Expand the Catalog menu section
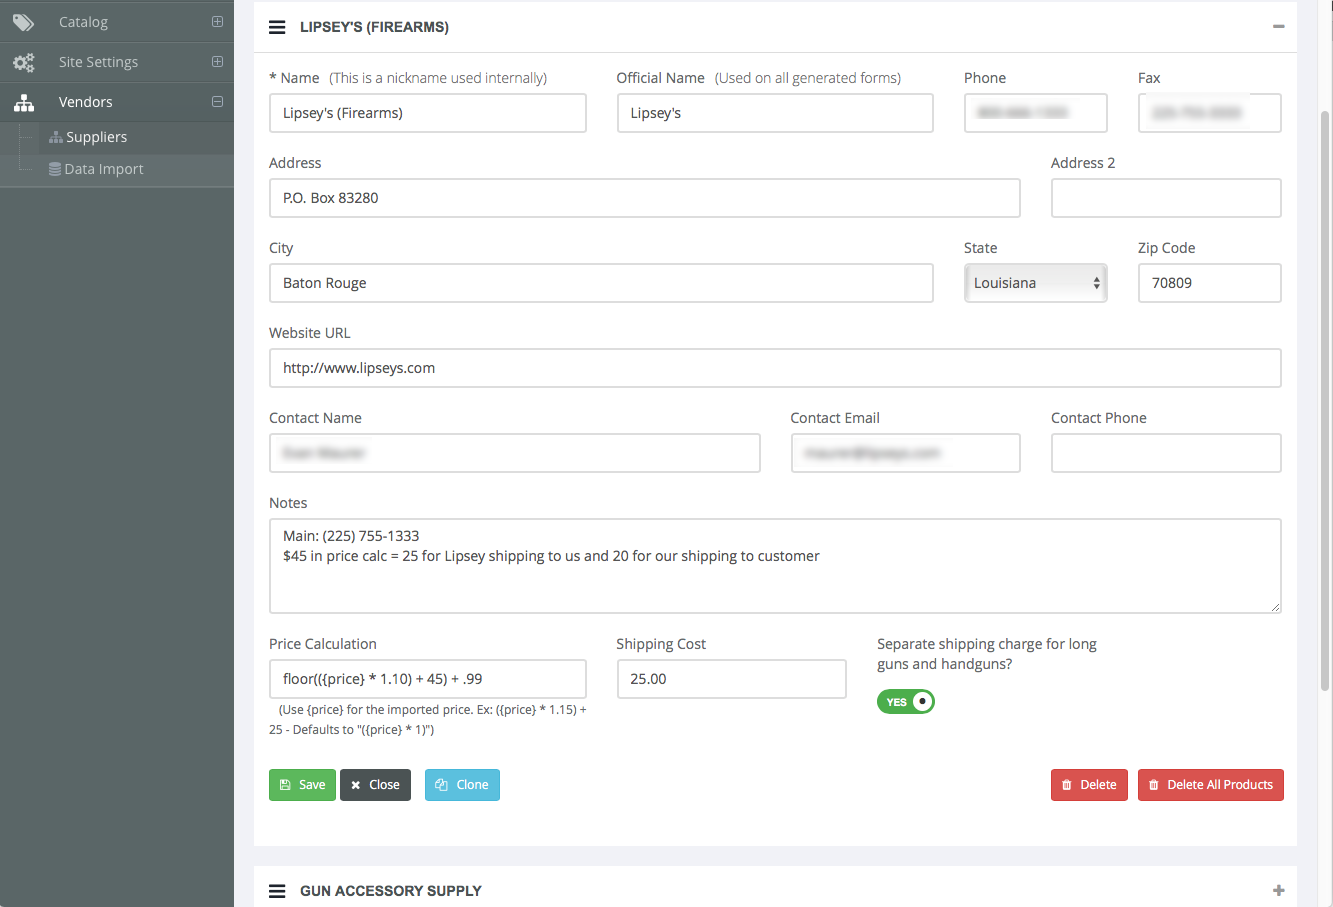Image resolution: width=1333 pixels, height=907 pixels. coord(217,22)
